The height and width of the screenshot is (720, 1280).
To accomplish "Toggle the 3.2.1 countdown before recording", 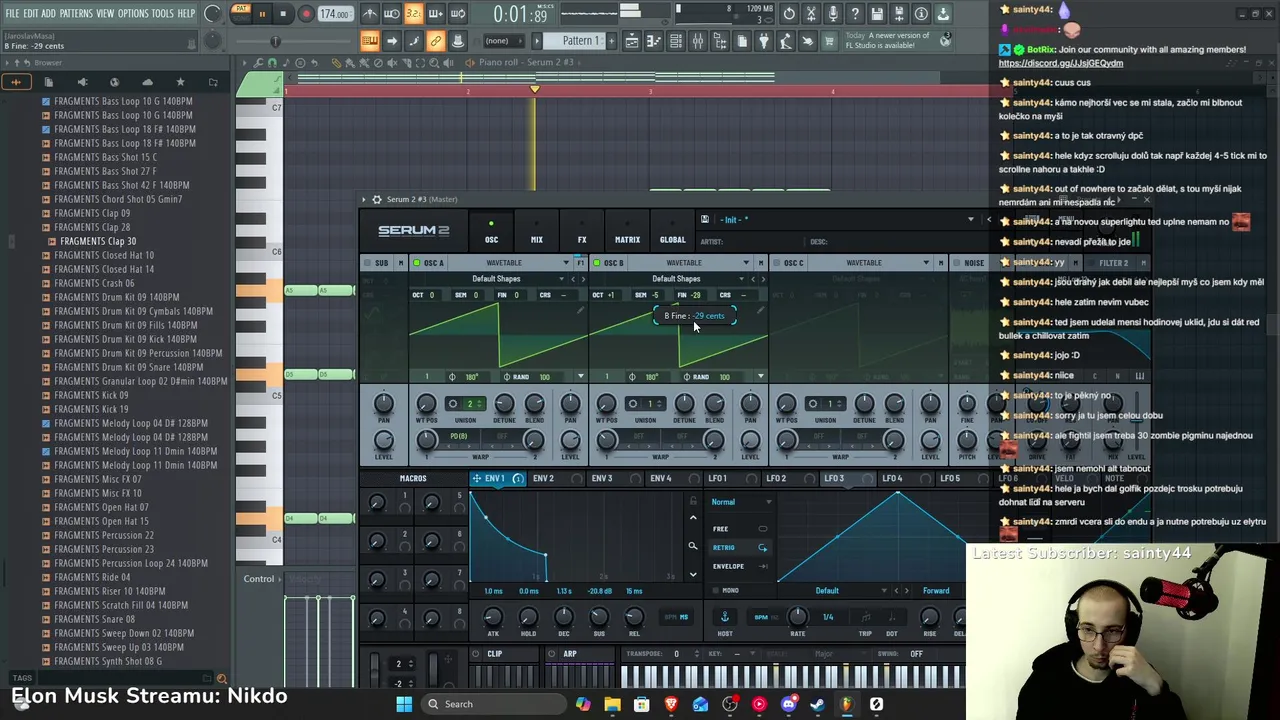I will (413, 14).
